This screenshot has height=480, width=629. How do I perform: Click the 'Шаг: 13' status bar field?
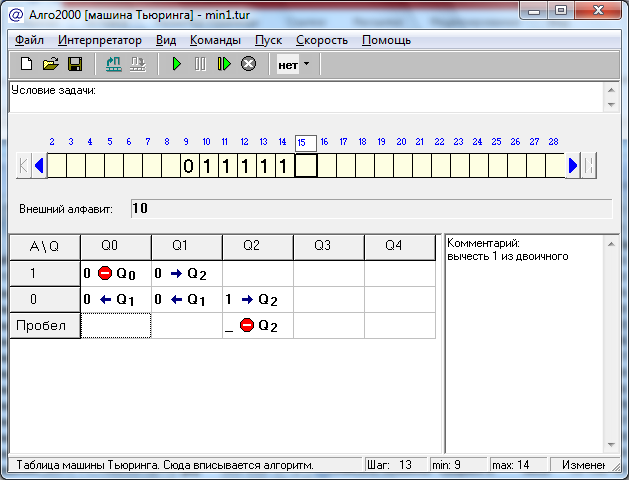click(x=395, y=465)
